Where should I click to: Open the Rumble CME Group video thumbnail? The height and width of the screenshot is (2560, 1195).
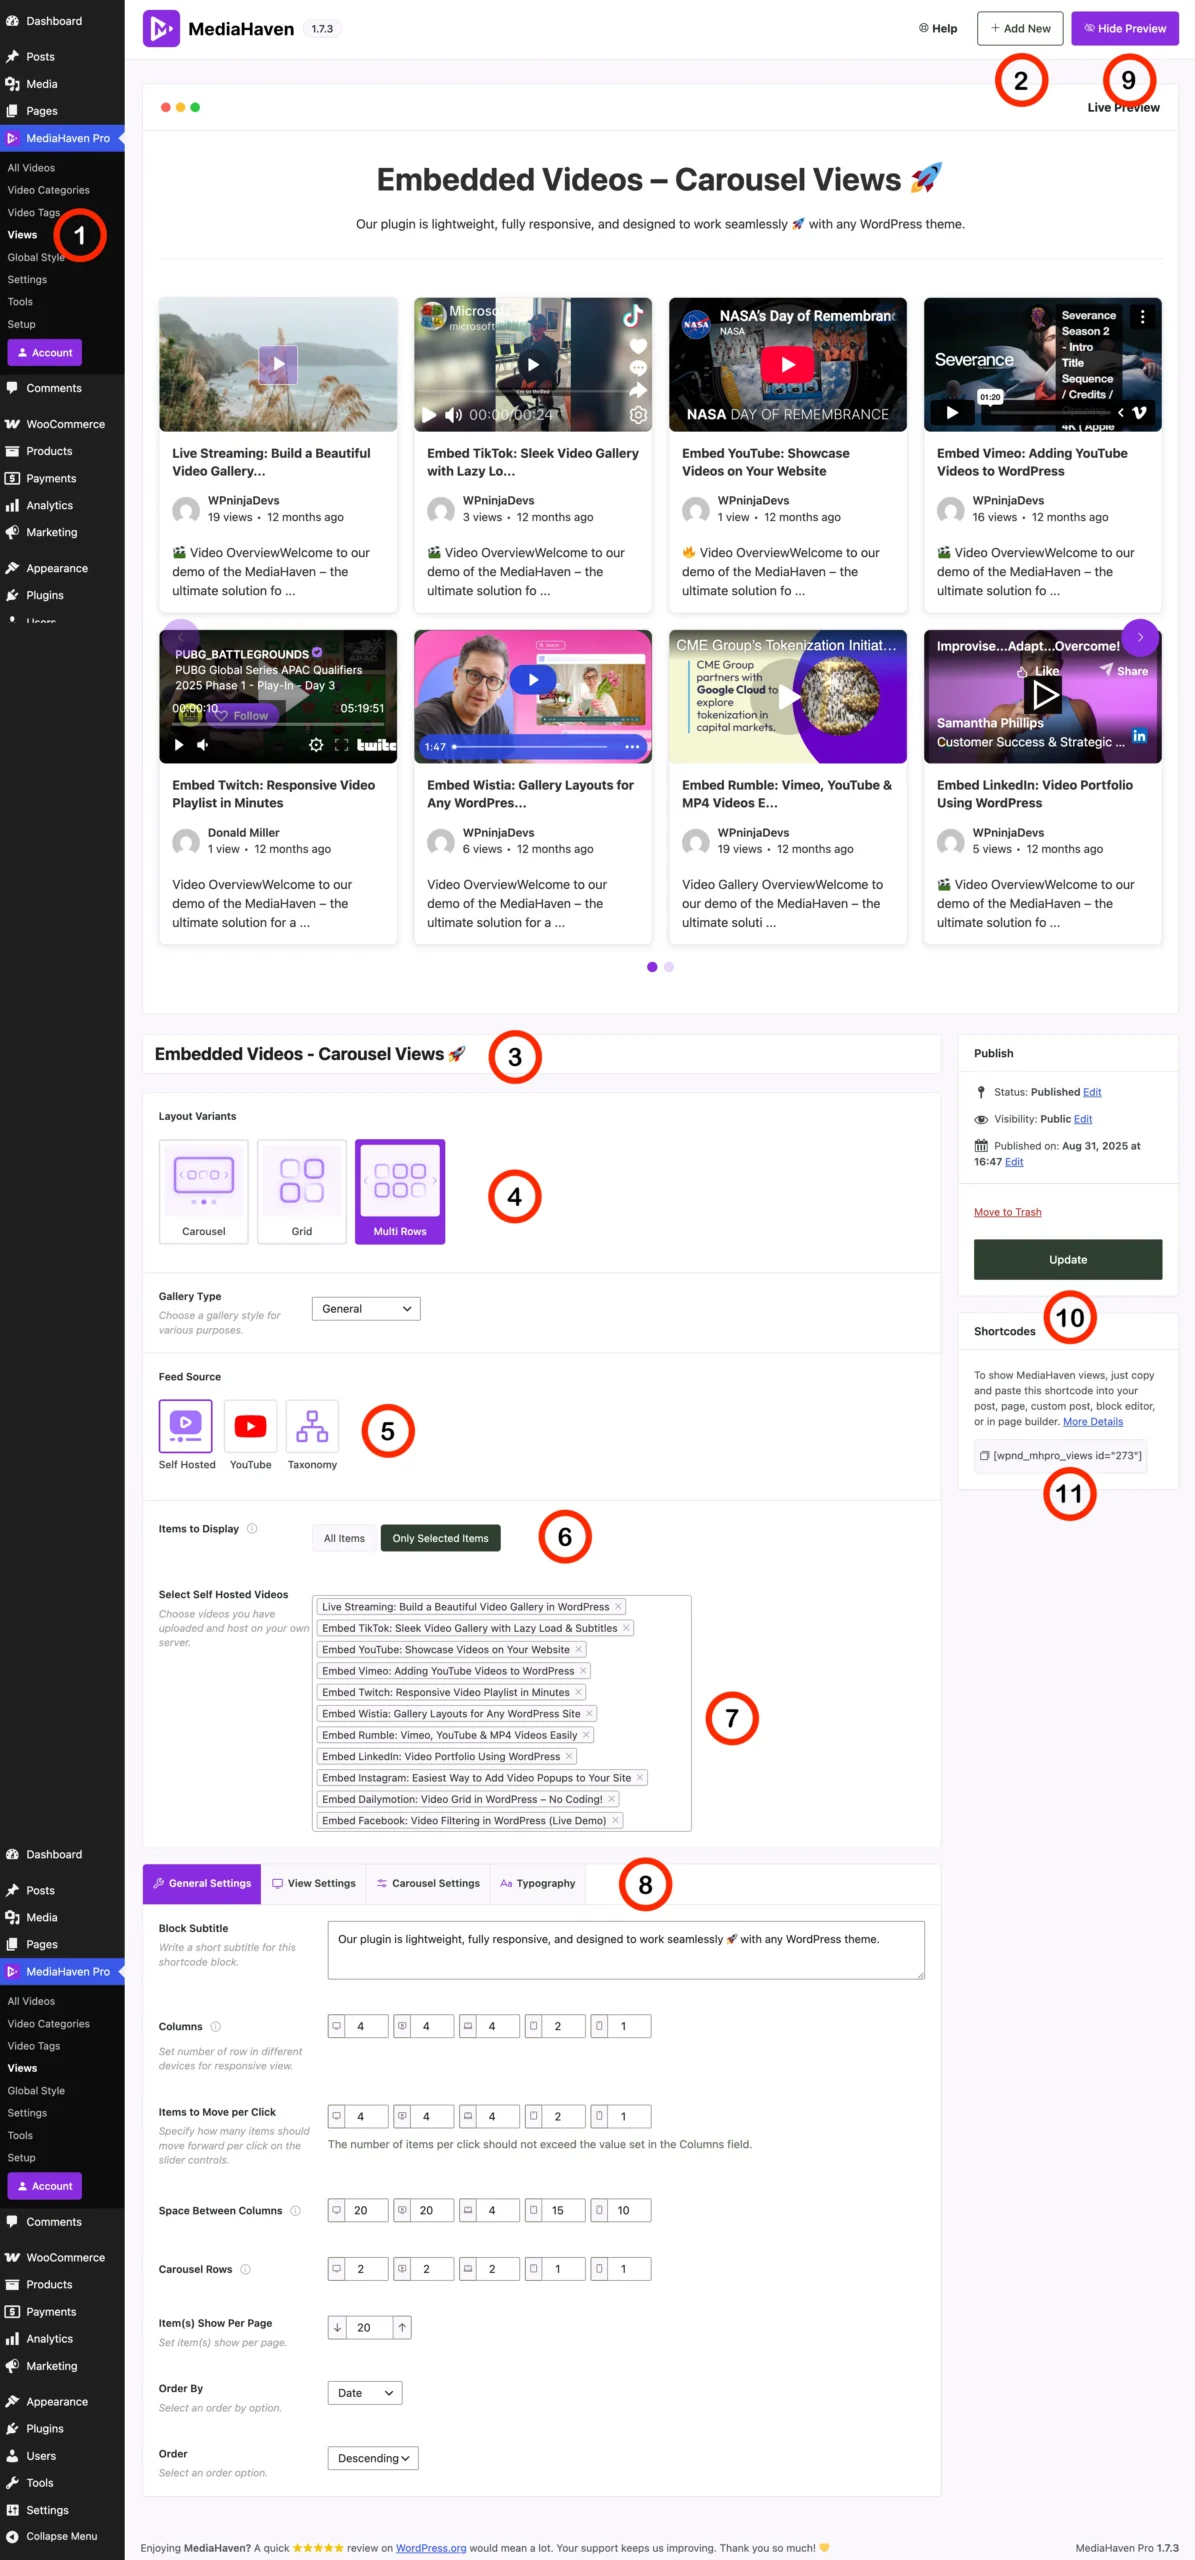pos(788,696)
